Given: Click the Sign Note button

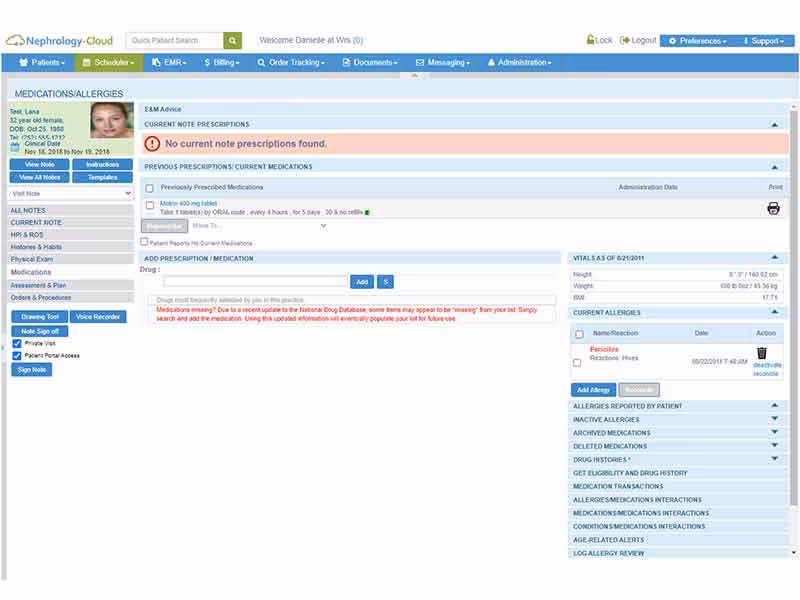Looking at the screenshot, I should (32, 369).
